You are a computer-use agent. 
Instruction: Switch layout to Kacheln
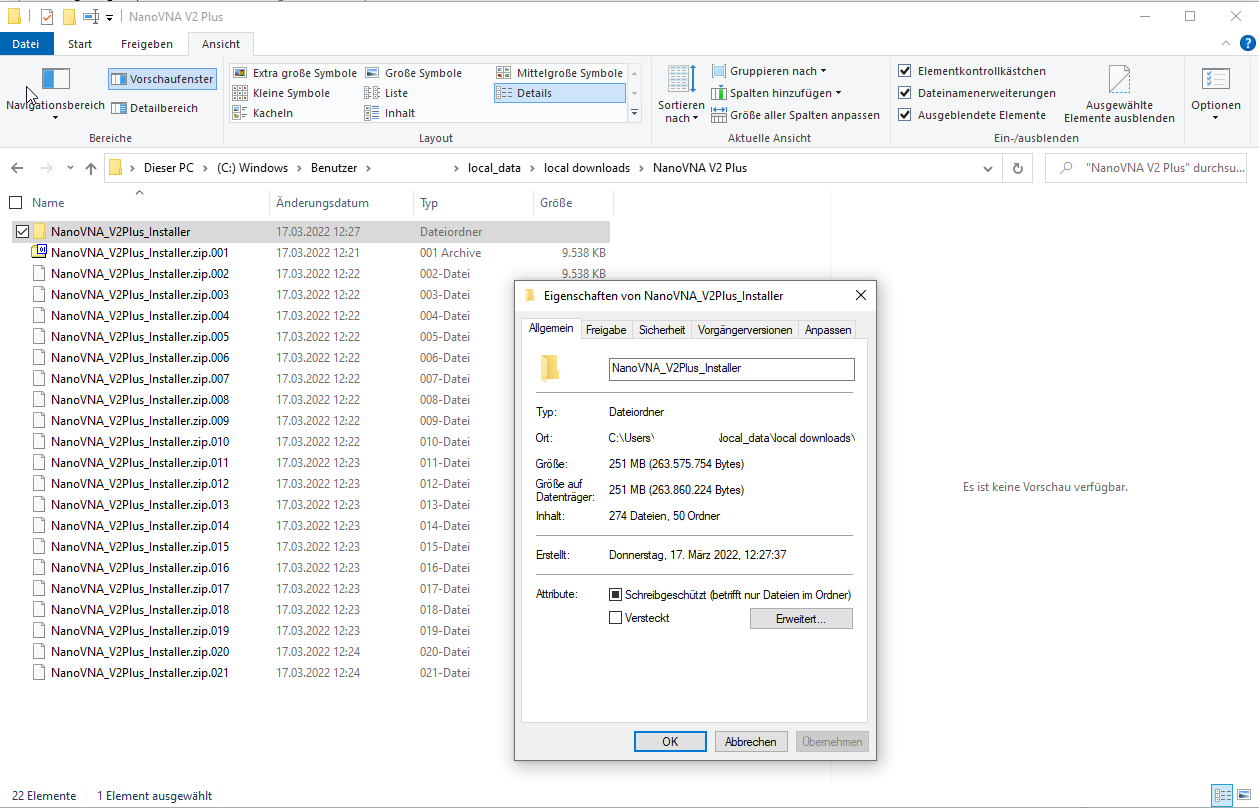click(262, 113)
